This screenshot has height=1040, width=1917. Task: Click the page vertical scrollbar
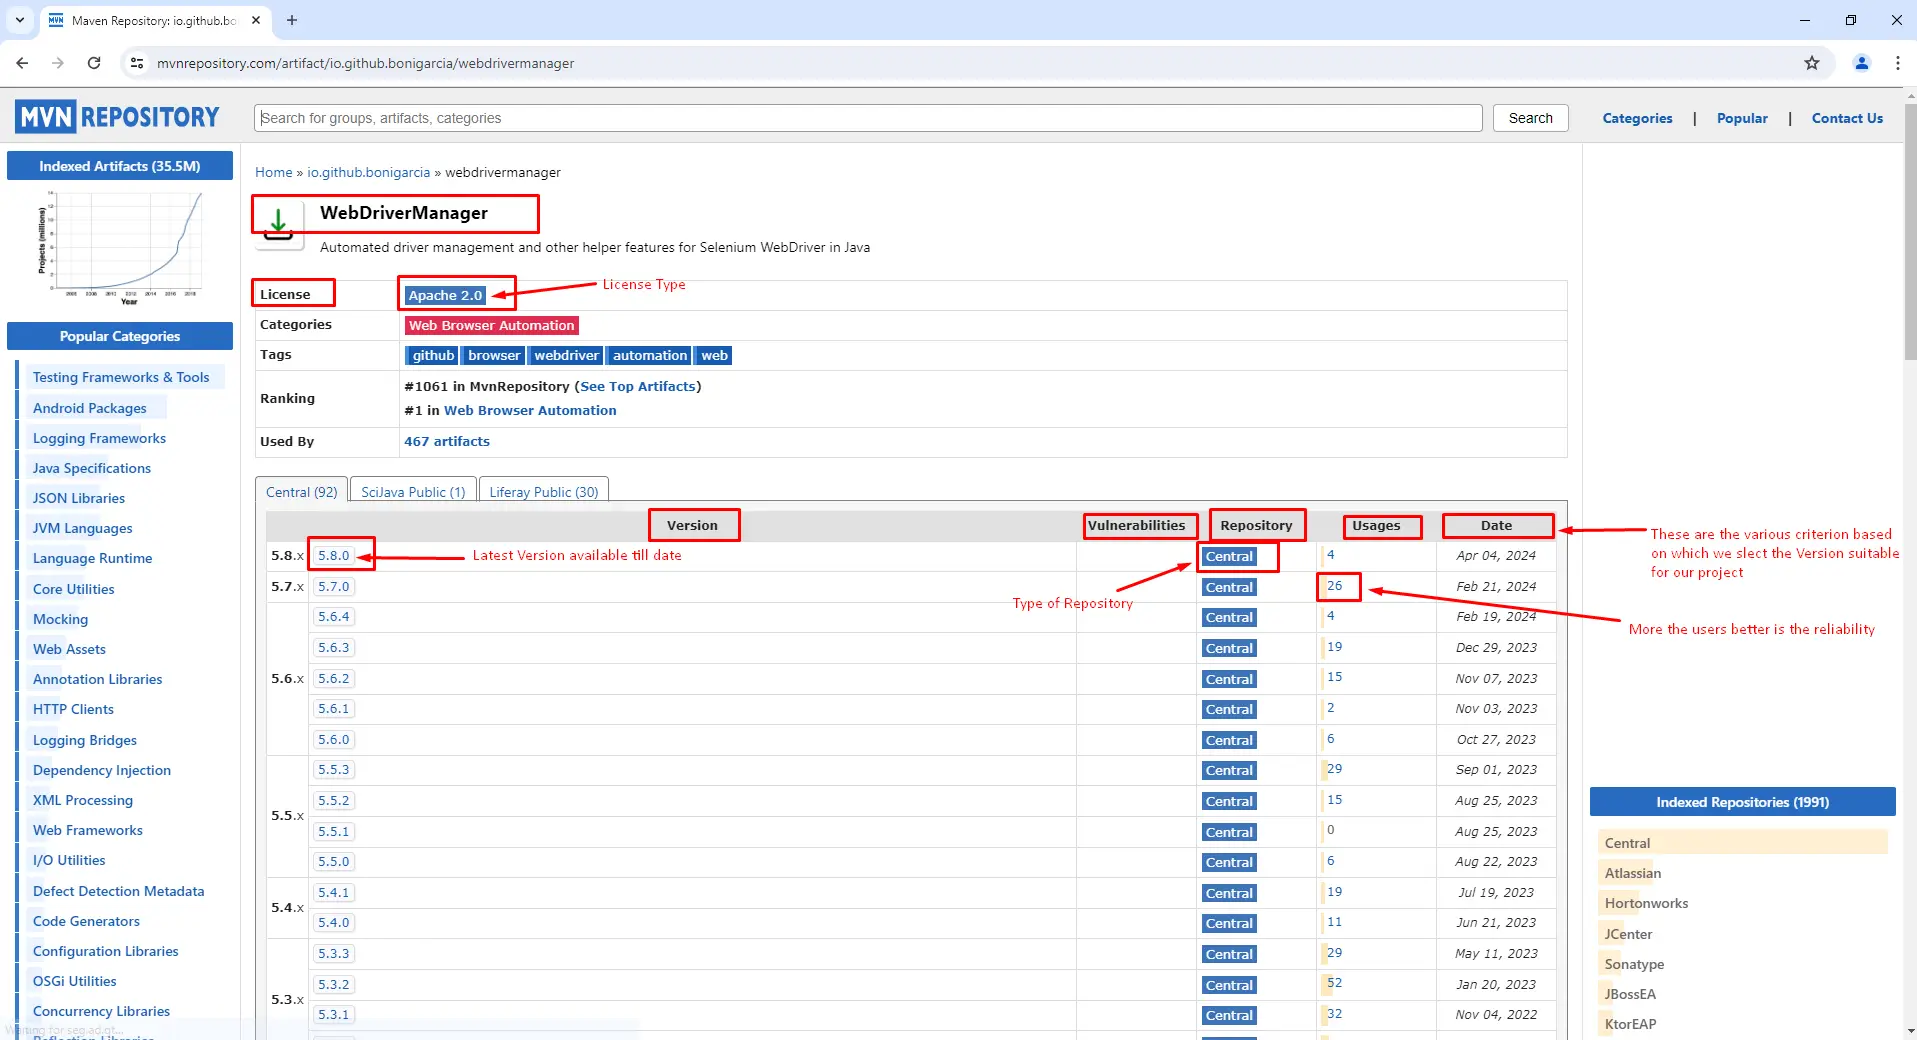click(1910, 230)
